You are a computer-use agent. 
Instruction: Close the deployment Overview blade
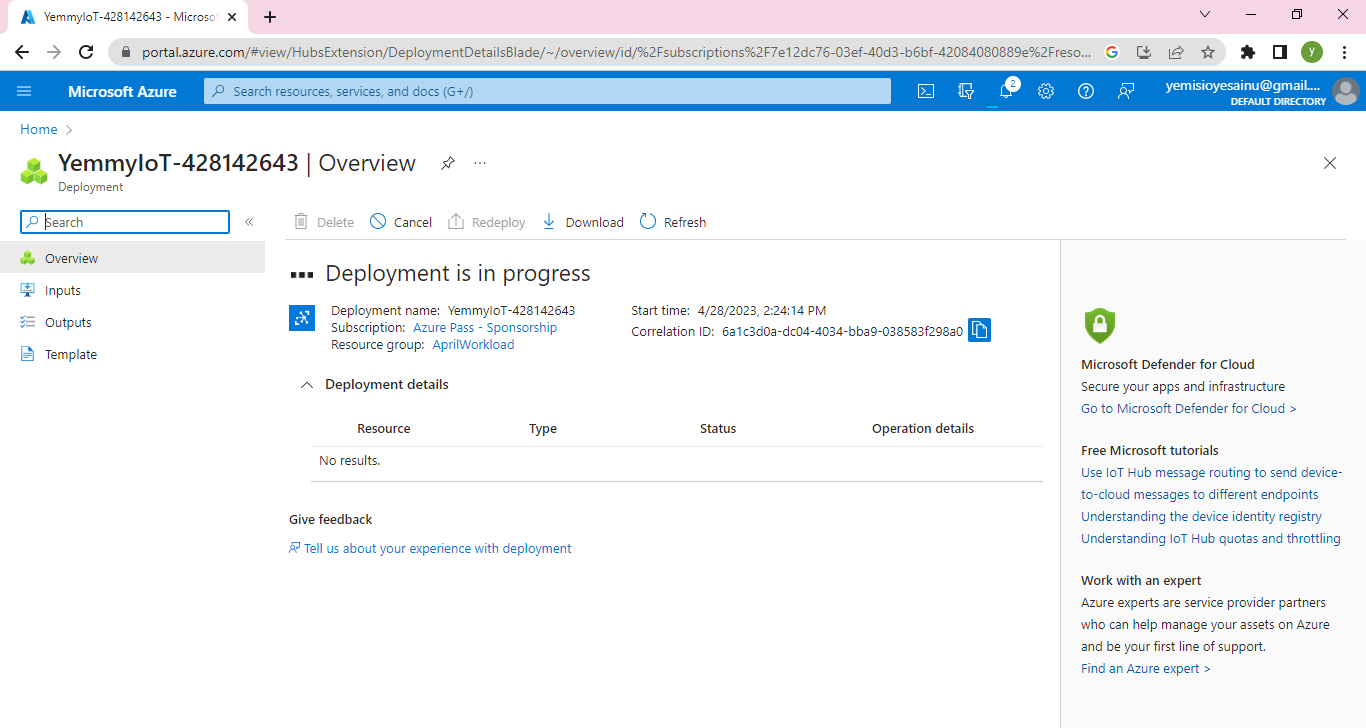coord(1330,163)
